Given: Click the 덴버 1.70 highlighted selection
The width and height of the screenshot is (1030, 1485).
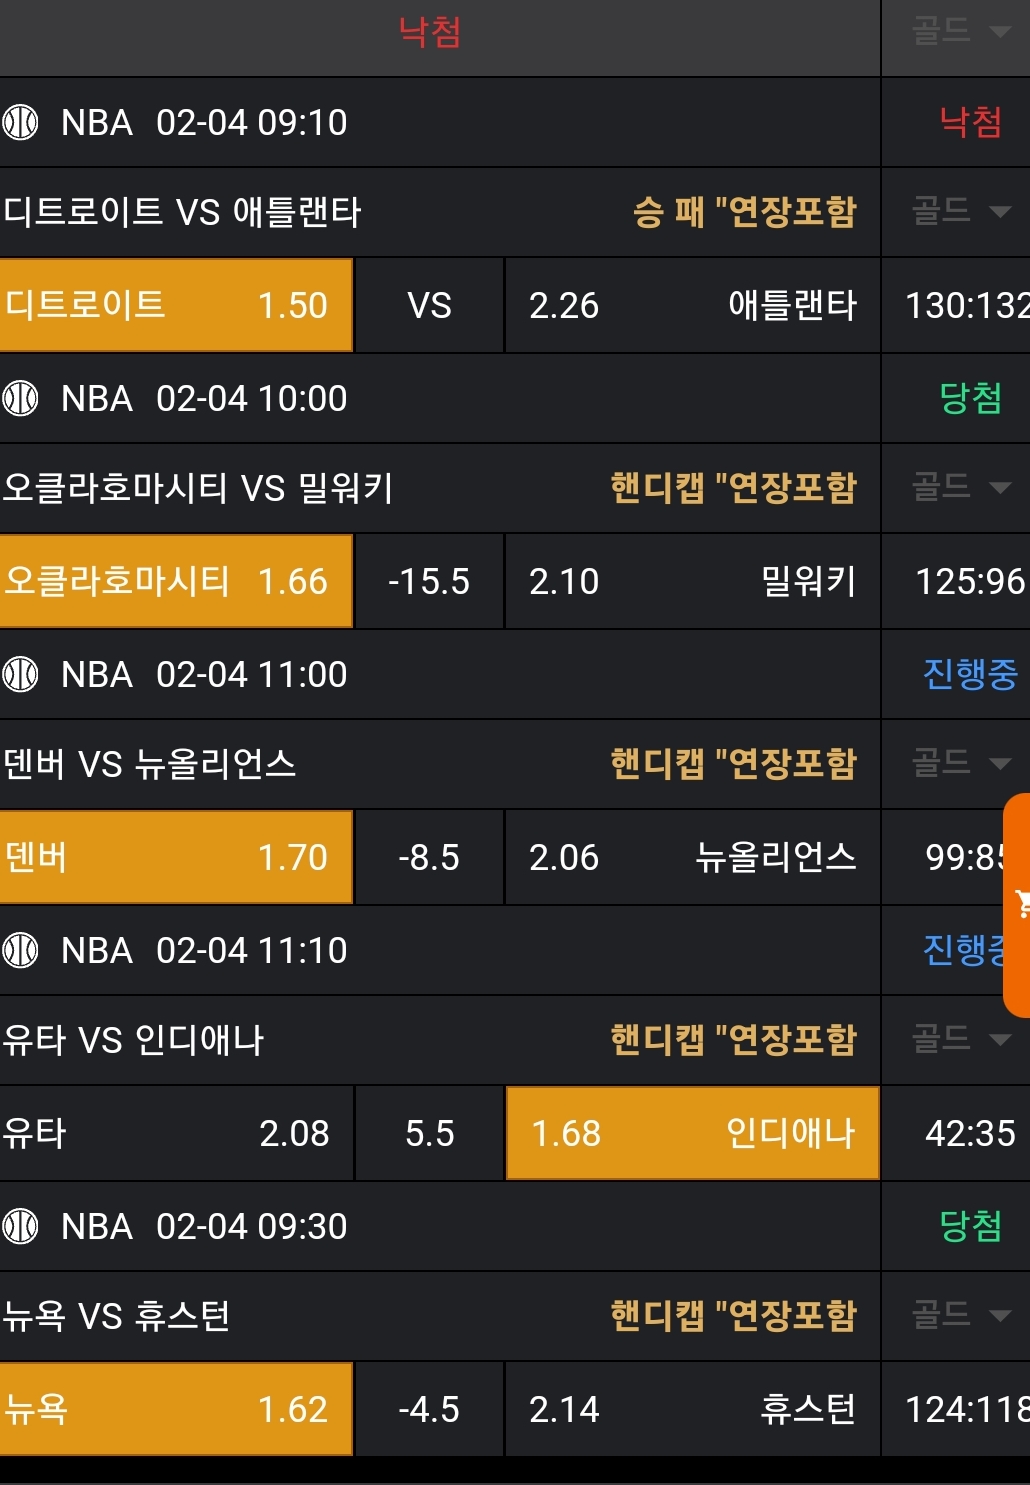Looking at the screenshot, I should 176,857.
